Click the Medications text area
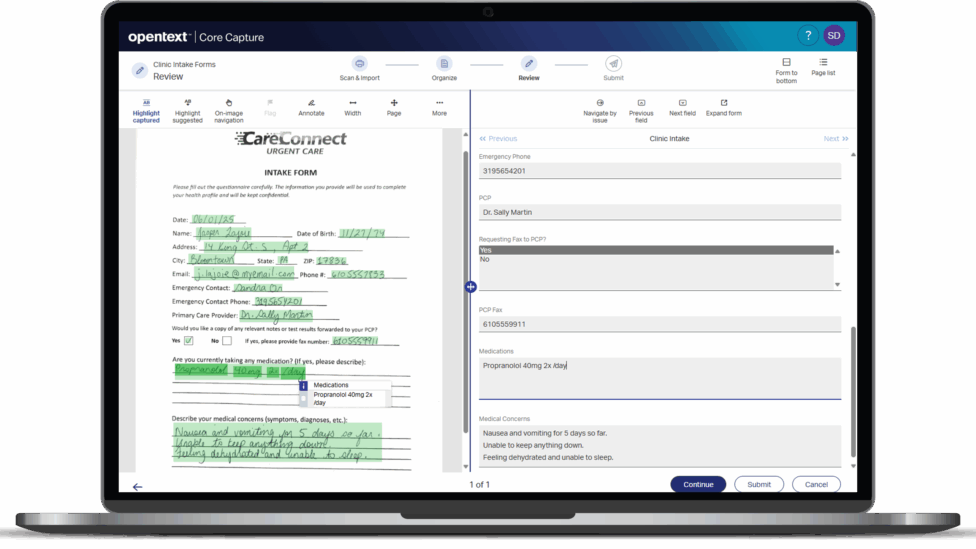The width and height of the screenshot is (976, 549). coord(659,378)
